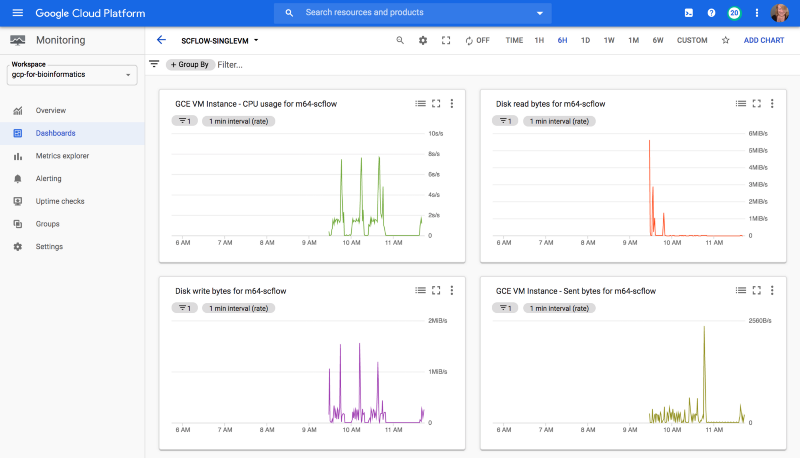This screenshot has width=800, height=458.
Task: Open Overview in Monitoring sidebar
Action: (72, 110)
